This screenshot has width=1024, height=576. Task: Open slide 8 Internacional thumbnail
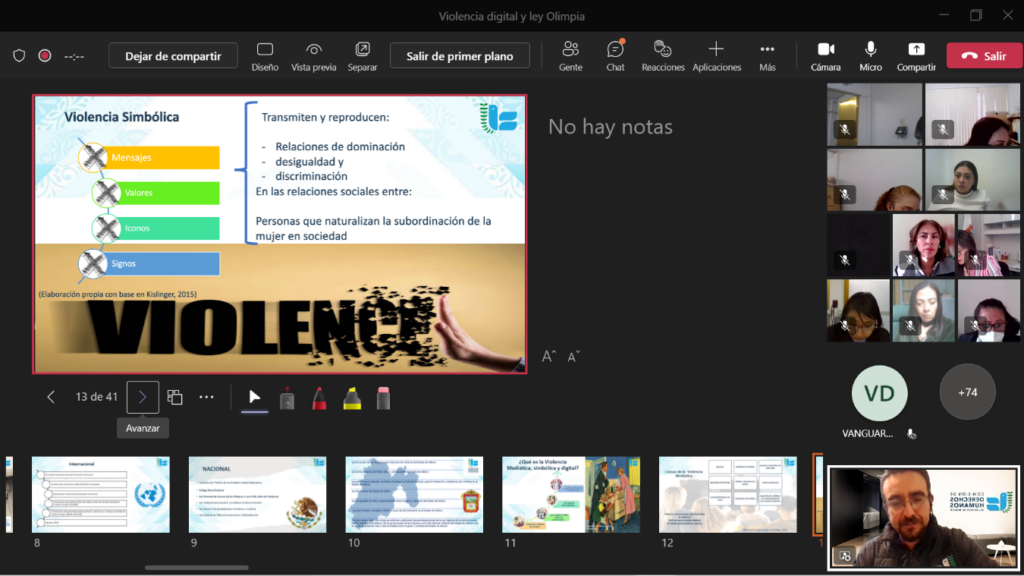(101, 494)
